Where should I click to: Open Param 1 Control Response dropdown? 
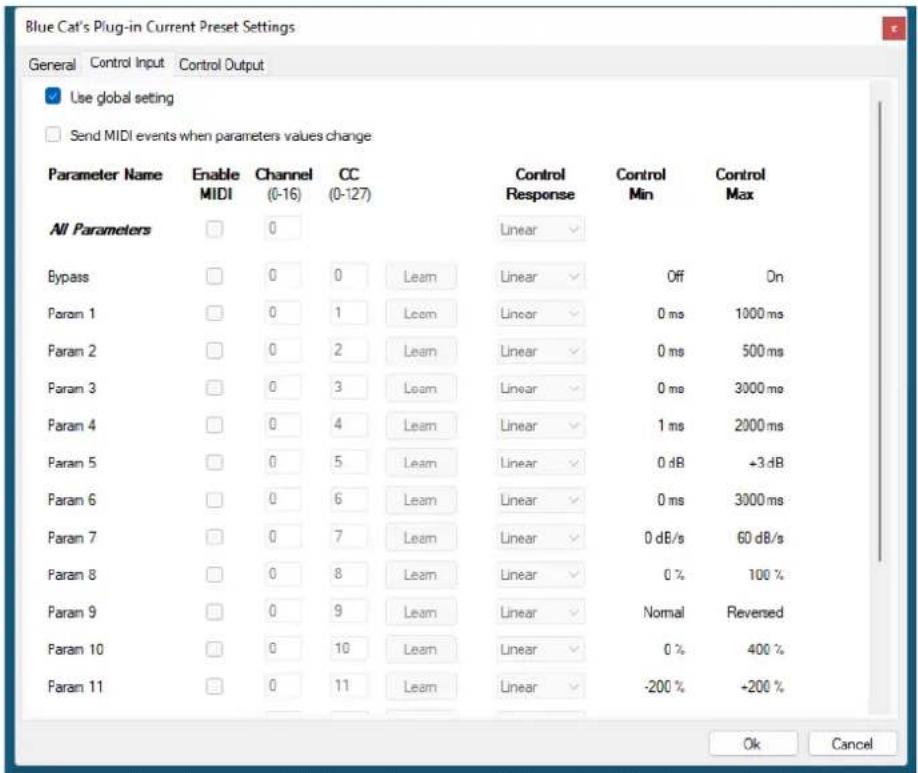click(x=540, y=314)
